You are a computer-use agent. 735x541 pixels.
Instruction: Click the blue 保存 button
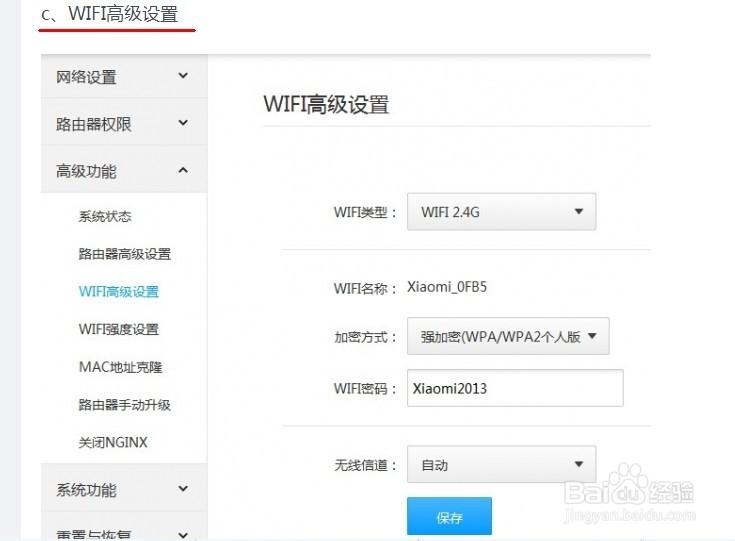point(449,517)
